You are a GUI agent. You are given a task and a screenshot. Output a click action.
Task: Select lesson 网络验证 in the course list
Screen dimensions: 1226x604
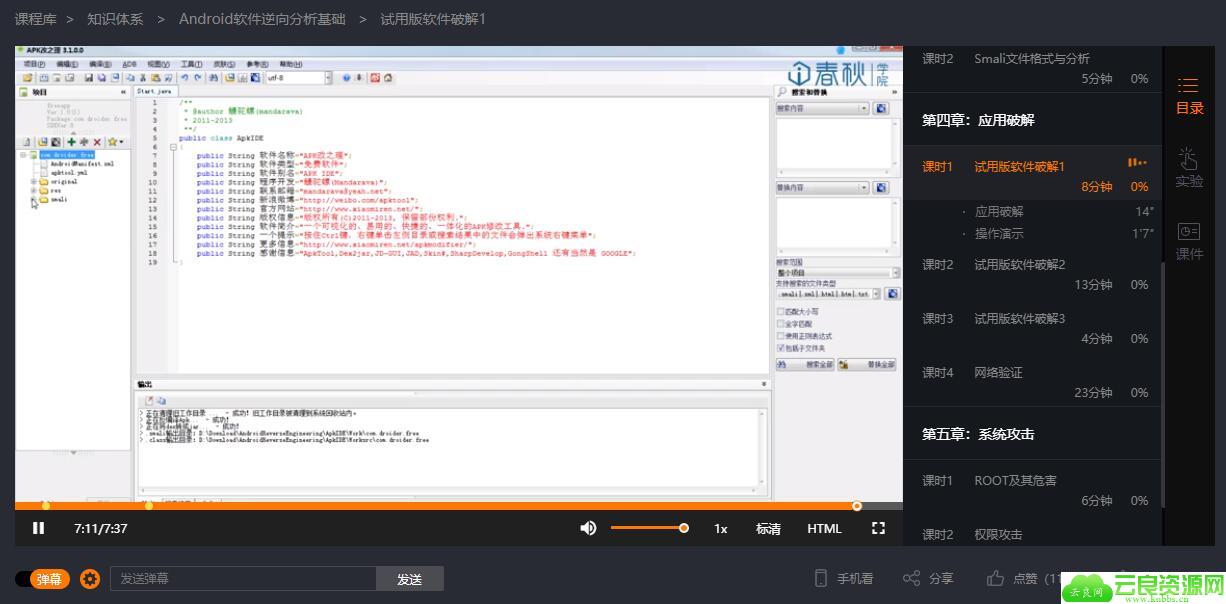[998, 372]
